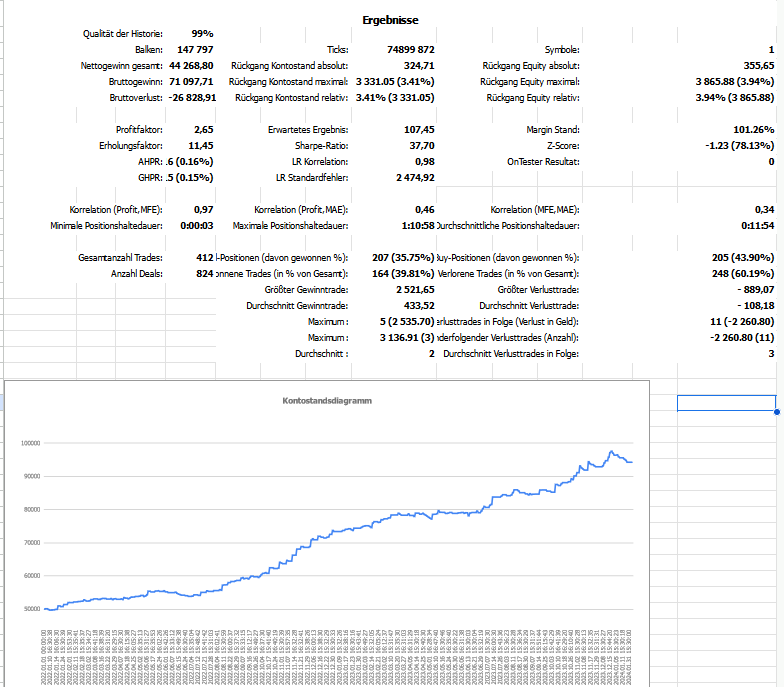Click the Profitfaktor value 2,65
The width and height of the screenshot is (784, 687).
pos(204,130)
